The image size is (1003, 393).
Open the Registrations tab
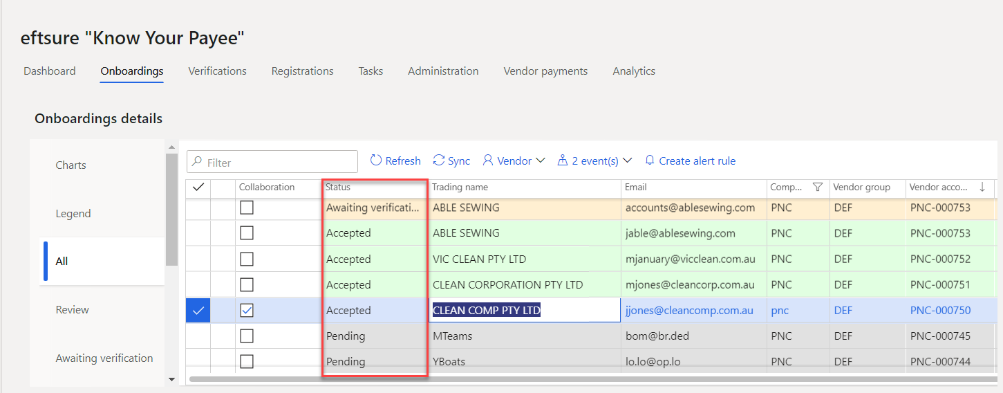tap(302, 71)
